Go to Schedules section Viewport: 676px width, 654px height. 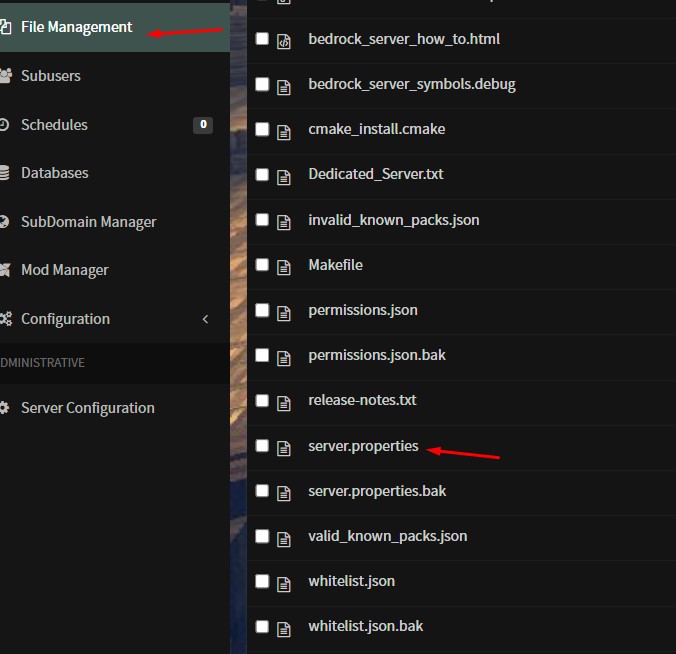point(54,125)
